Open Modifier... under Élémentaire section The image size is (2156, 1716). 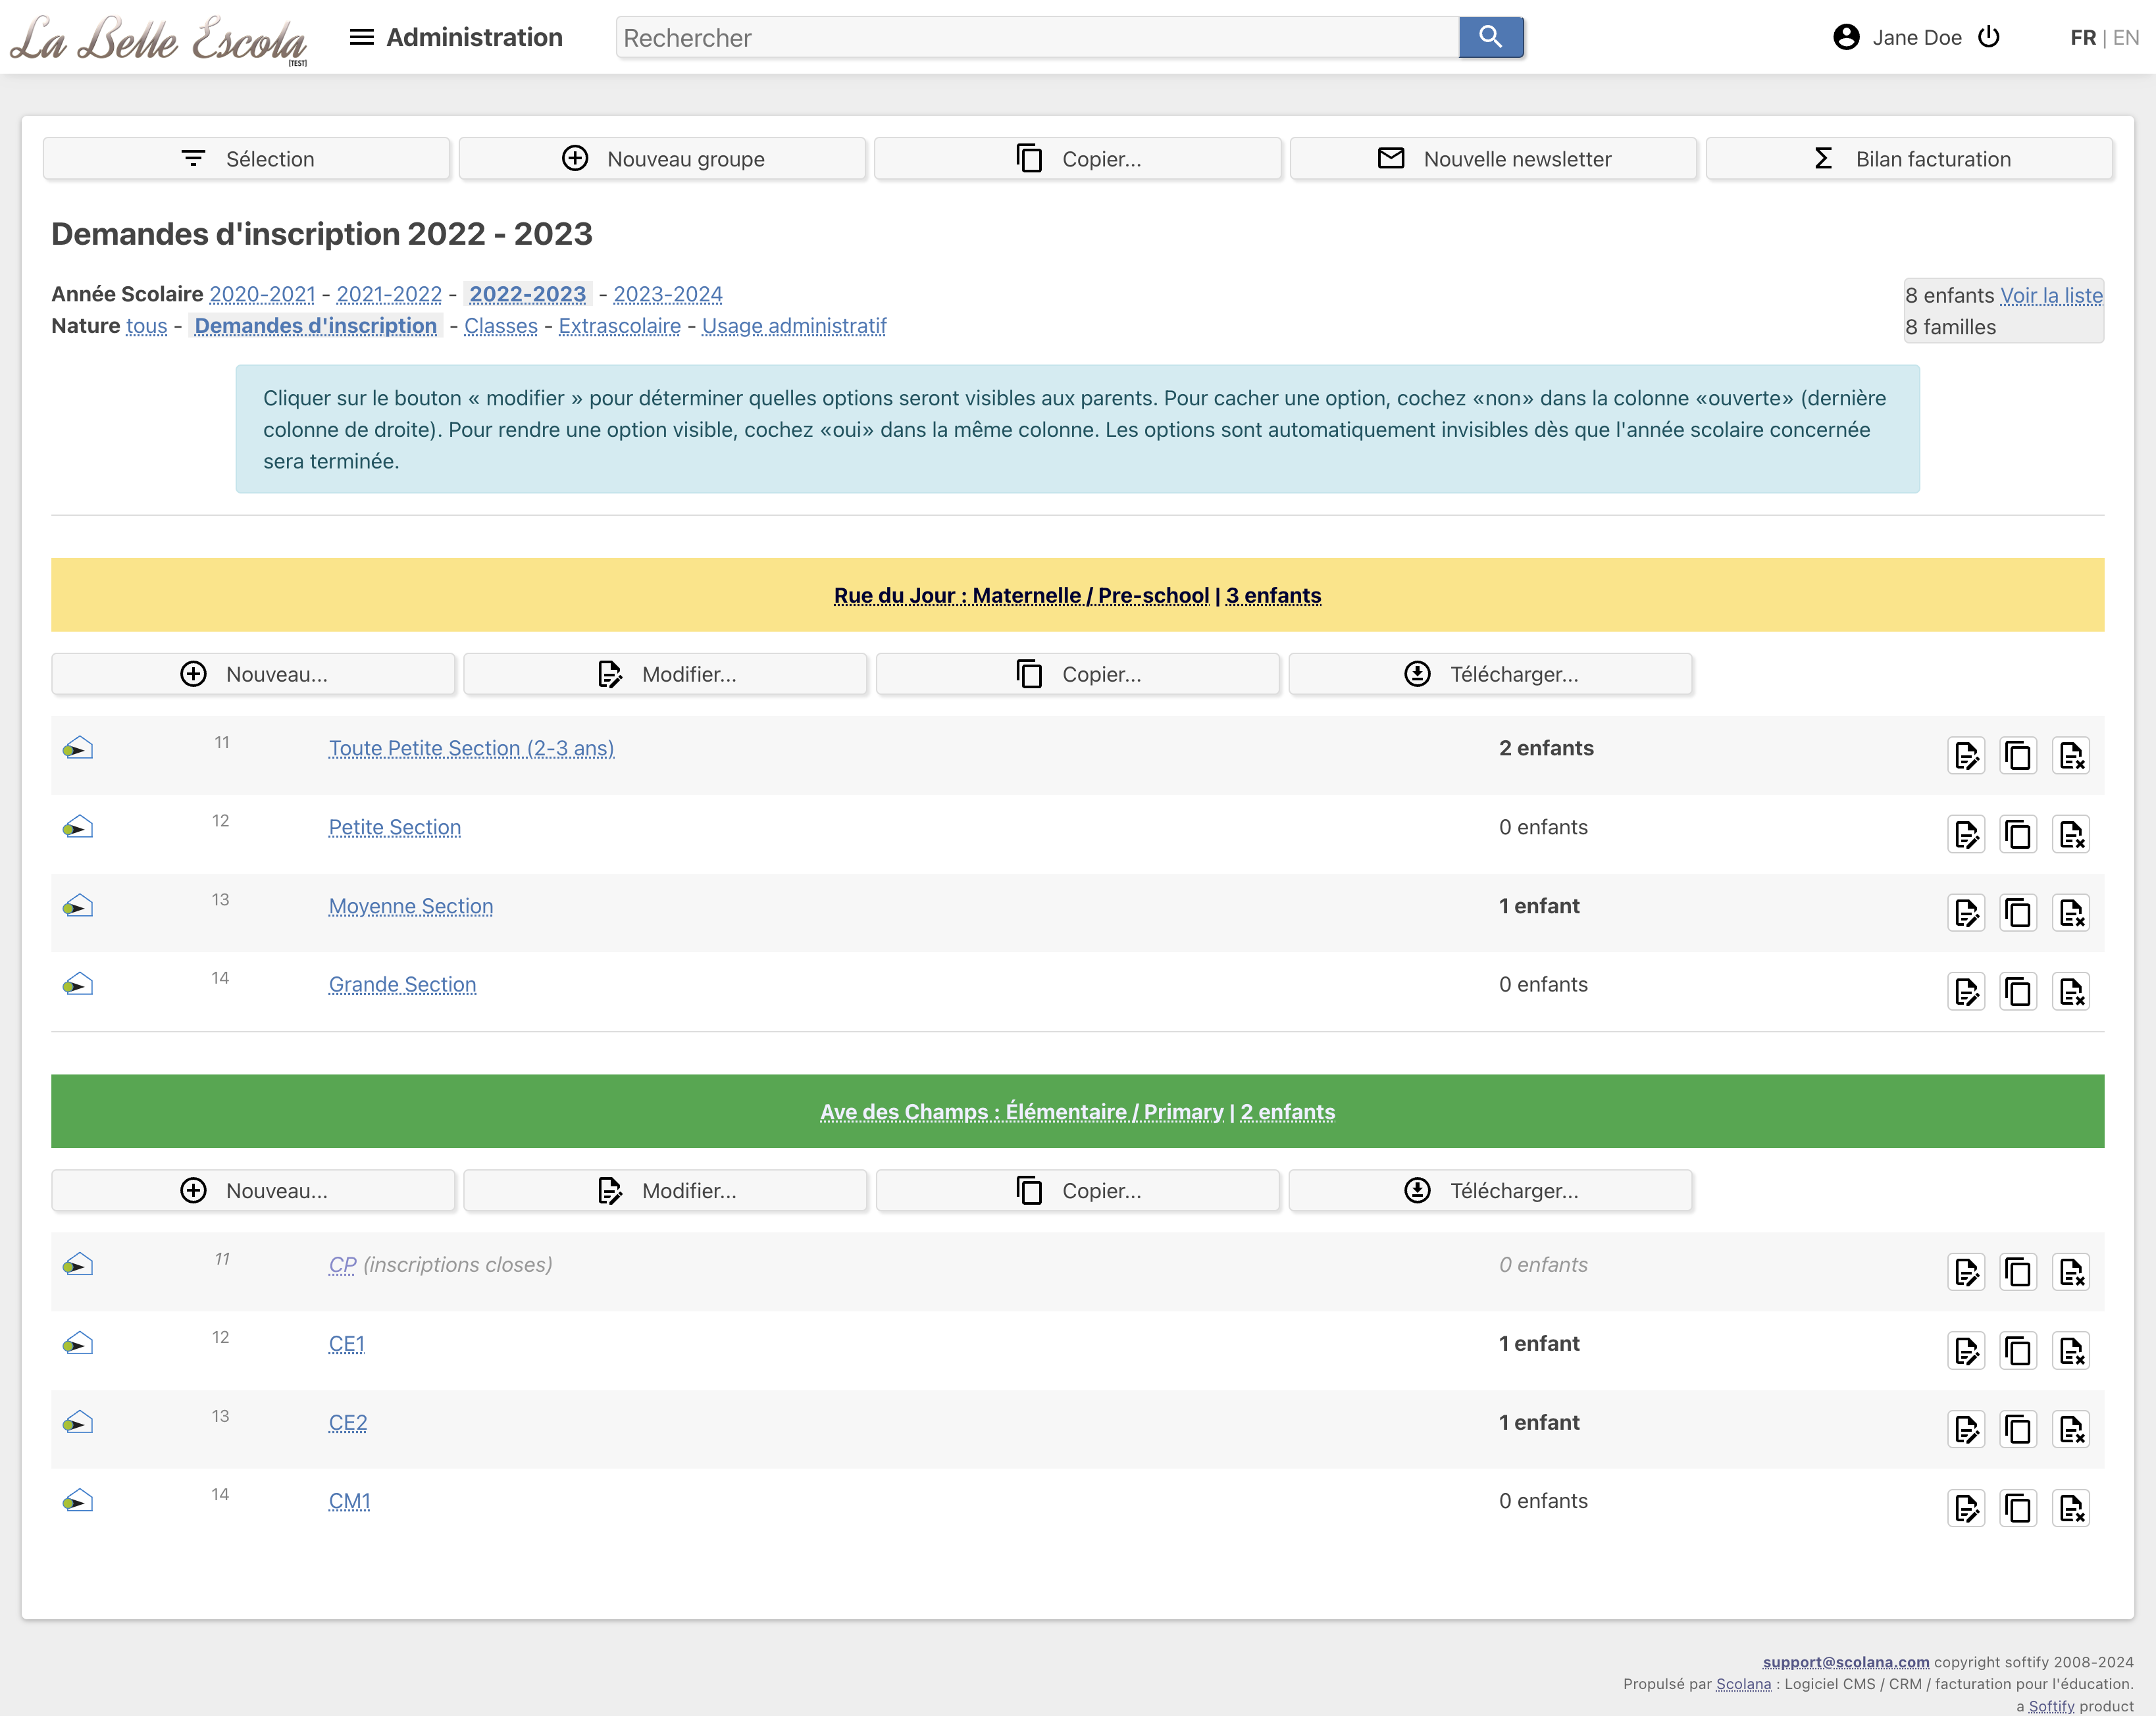[x=666, y=1190]
